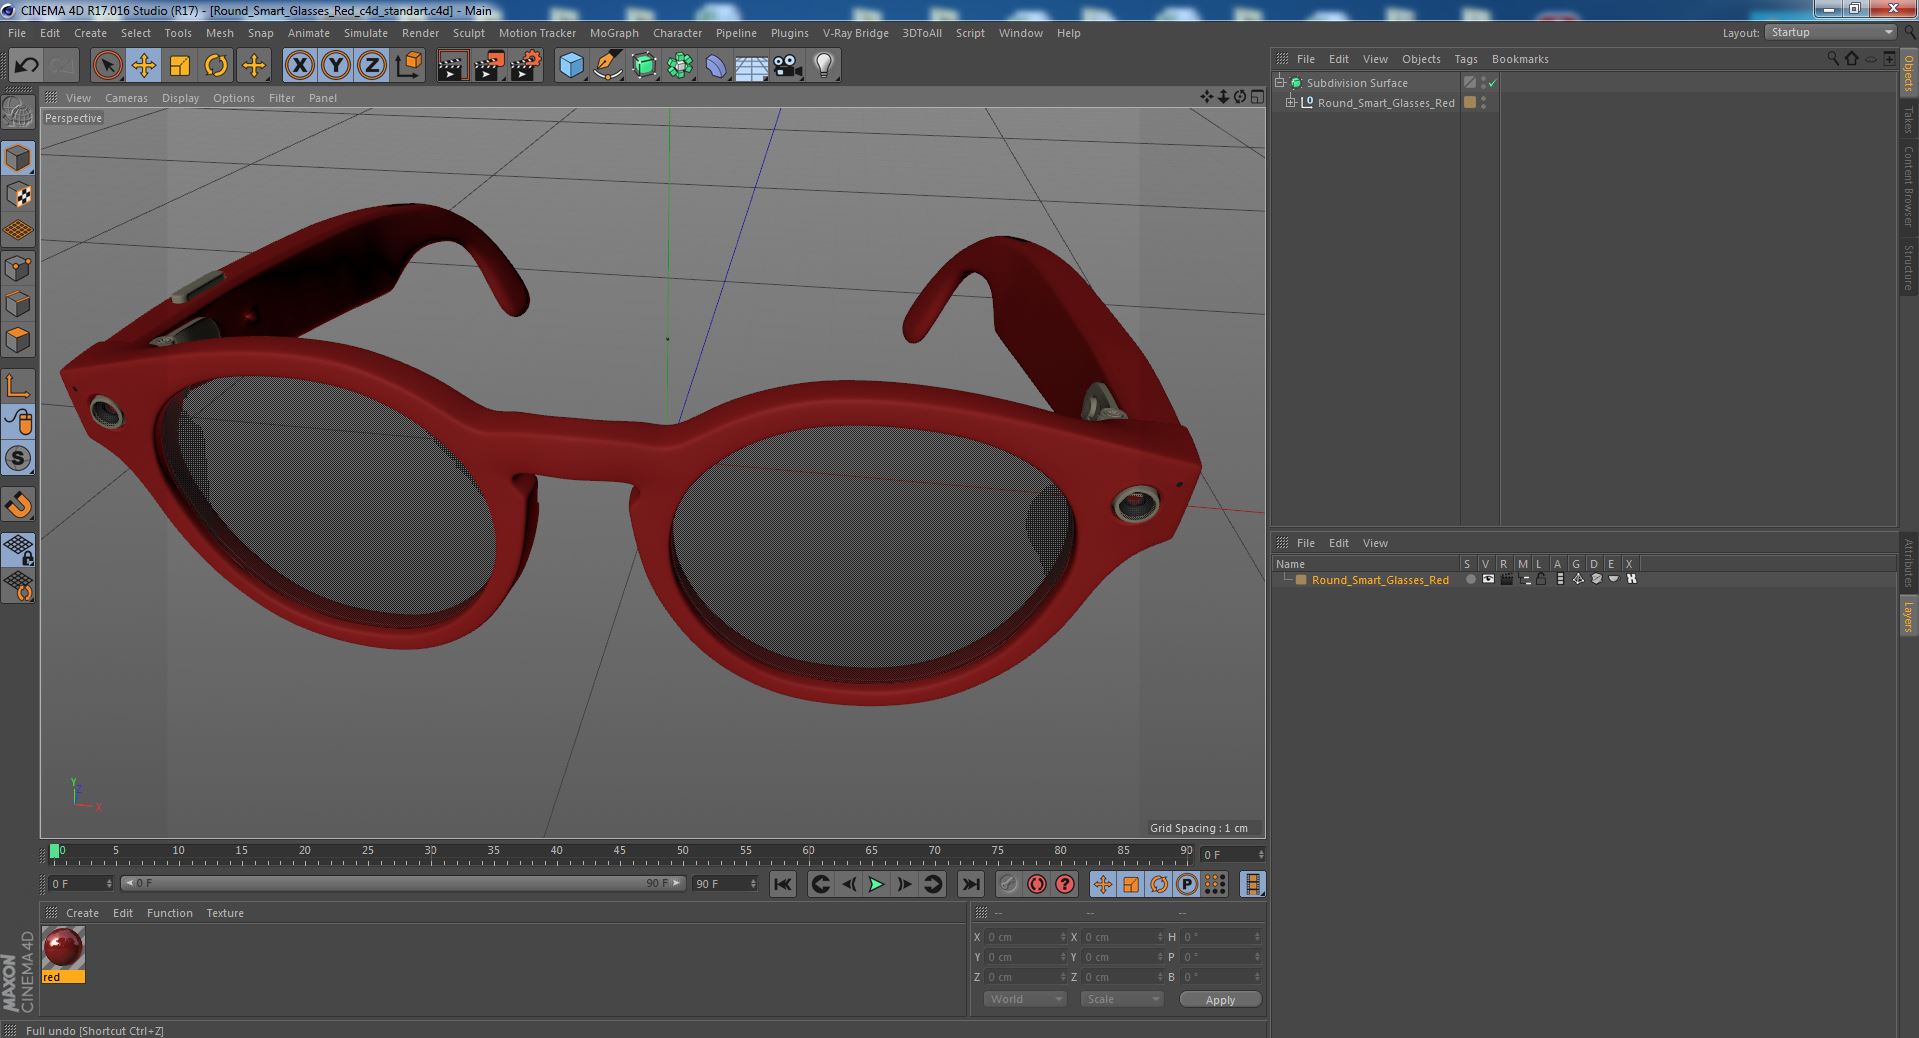The height and width of the screenshot is (1038, 1919).
Task: Open World coordinate dropdown
Action: coord(1025,999)
